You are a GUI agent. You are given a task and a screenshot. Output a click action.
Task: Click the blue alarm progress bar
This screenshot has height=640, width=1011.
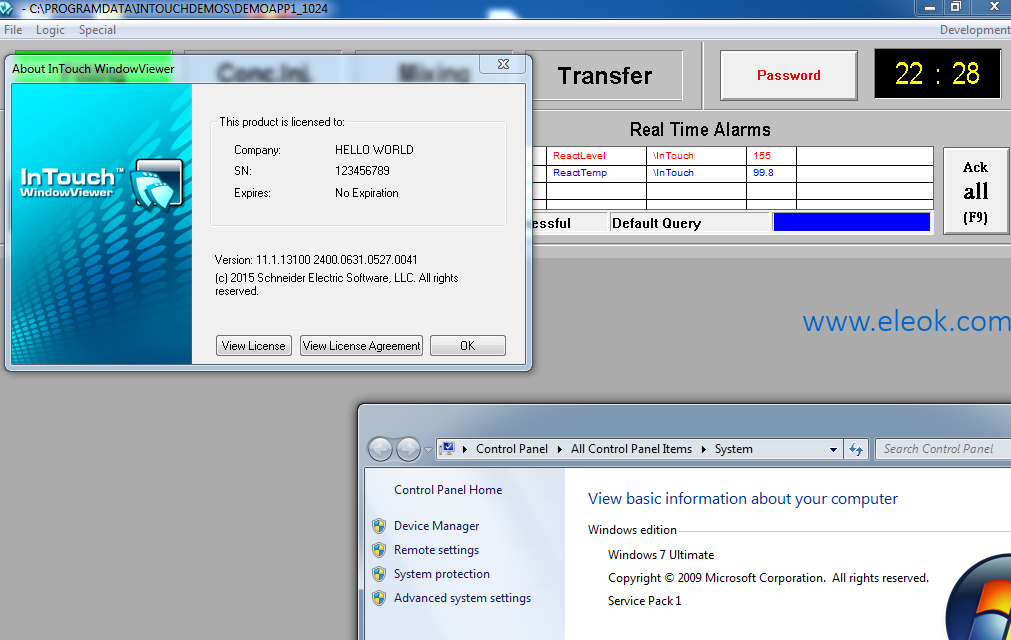click(852, 222)
